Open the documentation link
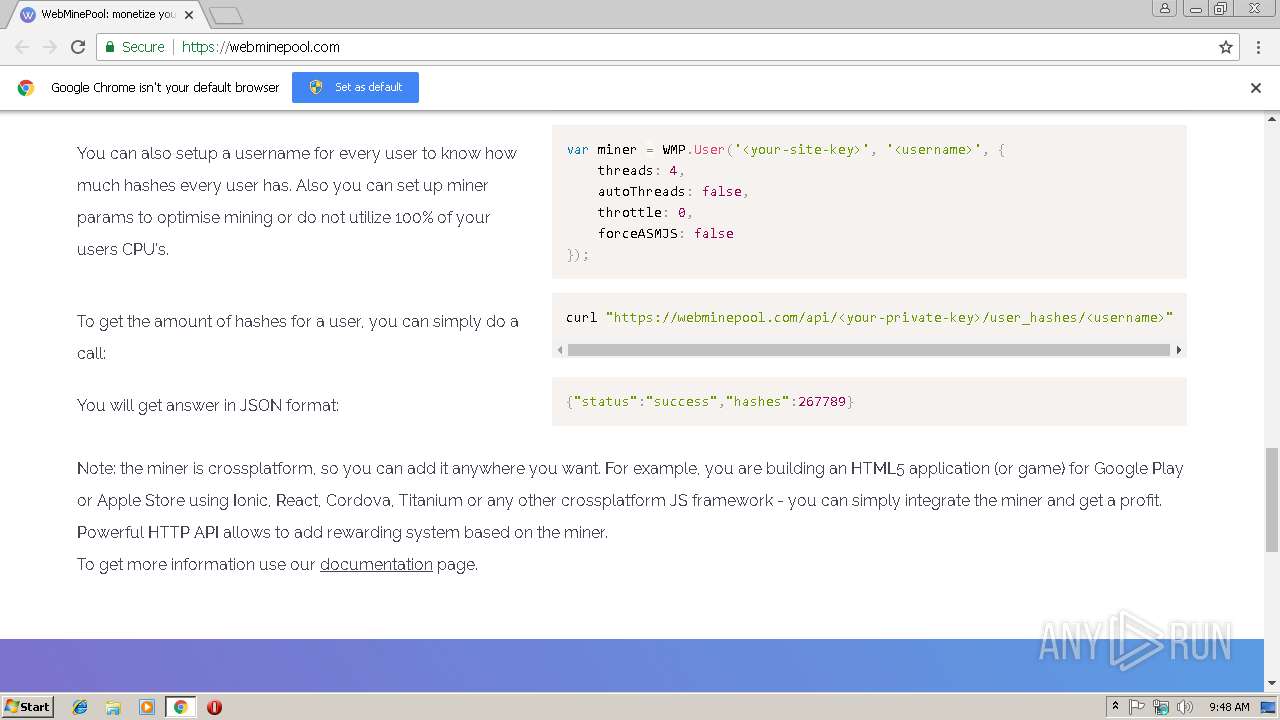Viewport: 1280px width, 720px height. [376, 564]
